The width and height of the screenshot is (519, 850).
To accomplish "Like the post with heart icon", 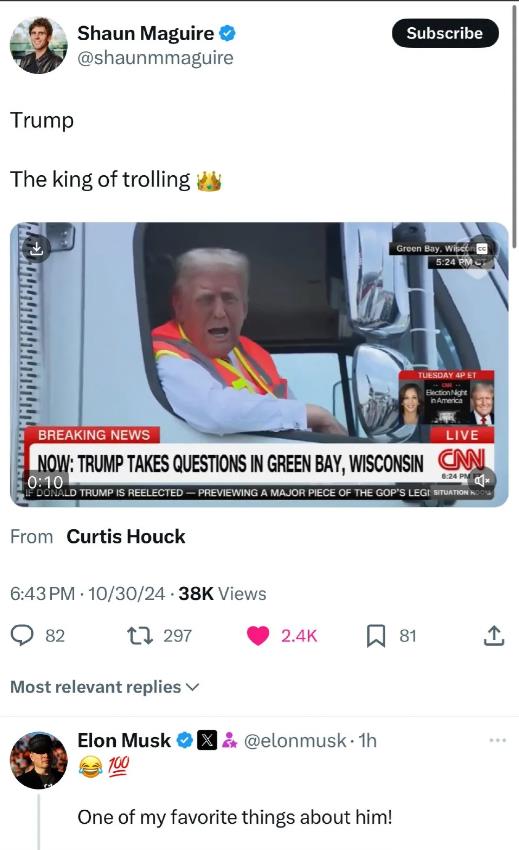I will [258, 635].
